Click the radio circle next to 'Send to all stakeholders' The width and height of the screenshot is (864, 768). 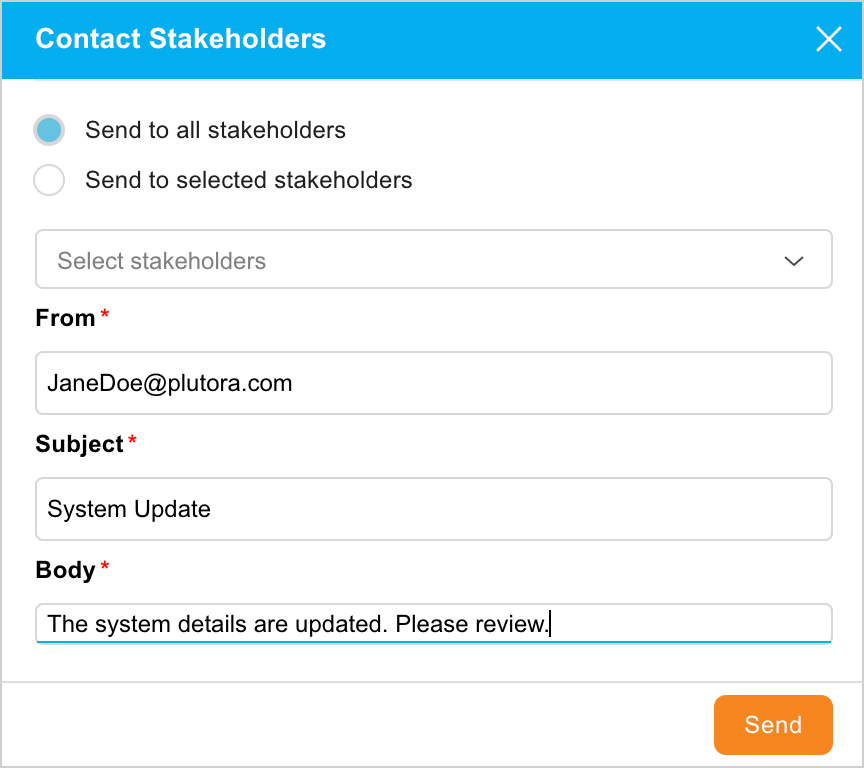click(49, 130)
